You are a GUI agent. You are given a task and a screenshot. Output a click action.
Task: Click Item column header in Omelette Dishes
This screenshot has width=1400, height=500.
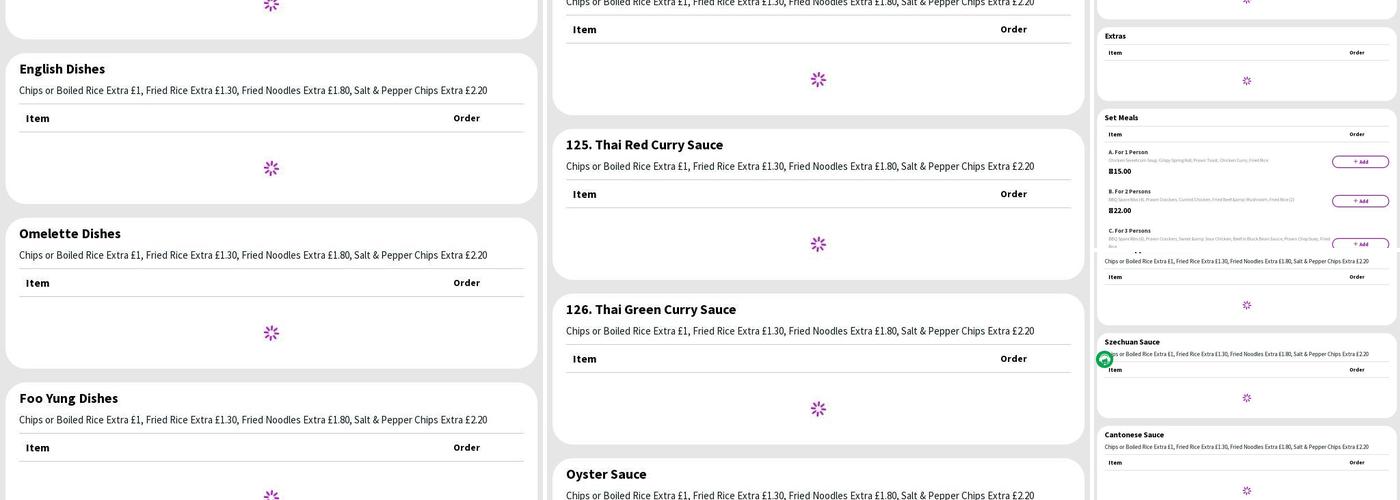click(38, 283)
